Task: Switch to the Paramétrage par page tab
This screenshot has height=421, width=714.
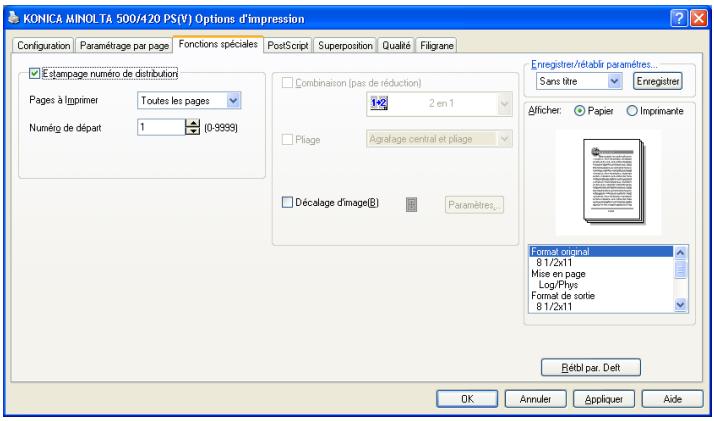Action: point(124,46)
